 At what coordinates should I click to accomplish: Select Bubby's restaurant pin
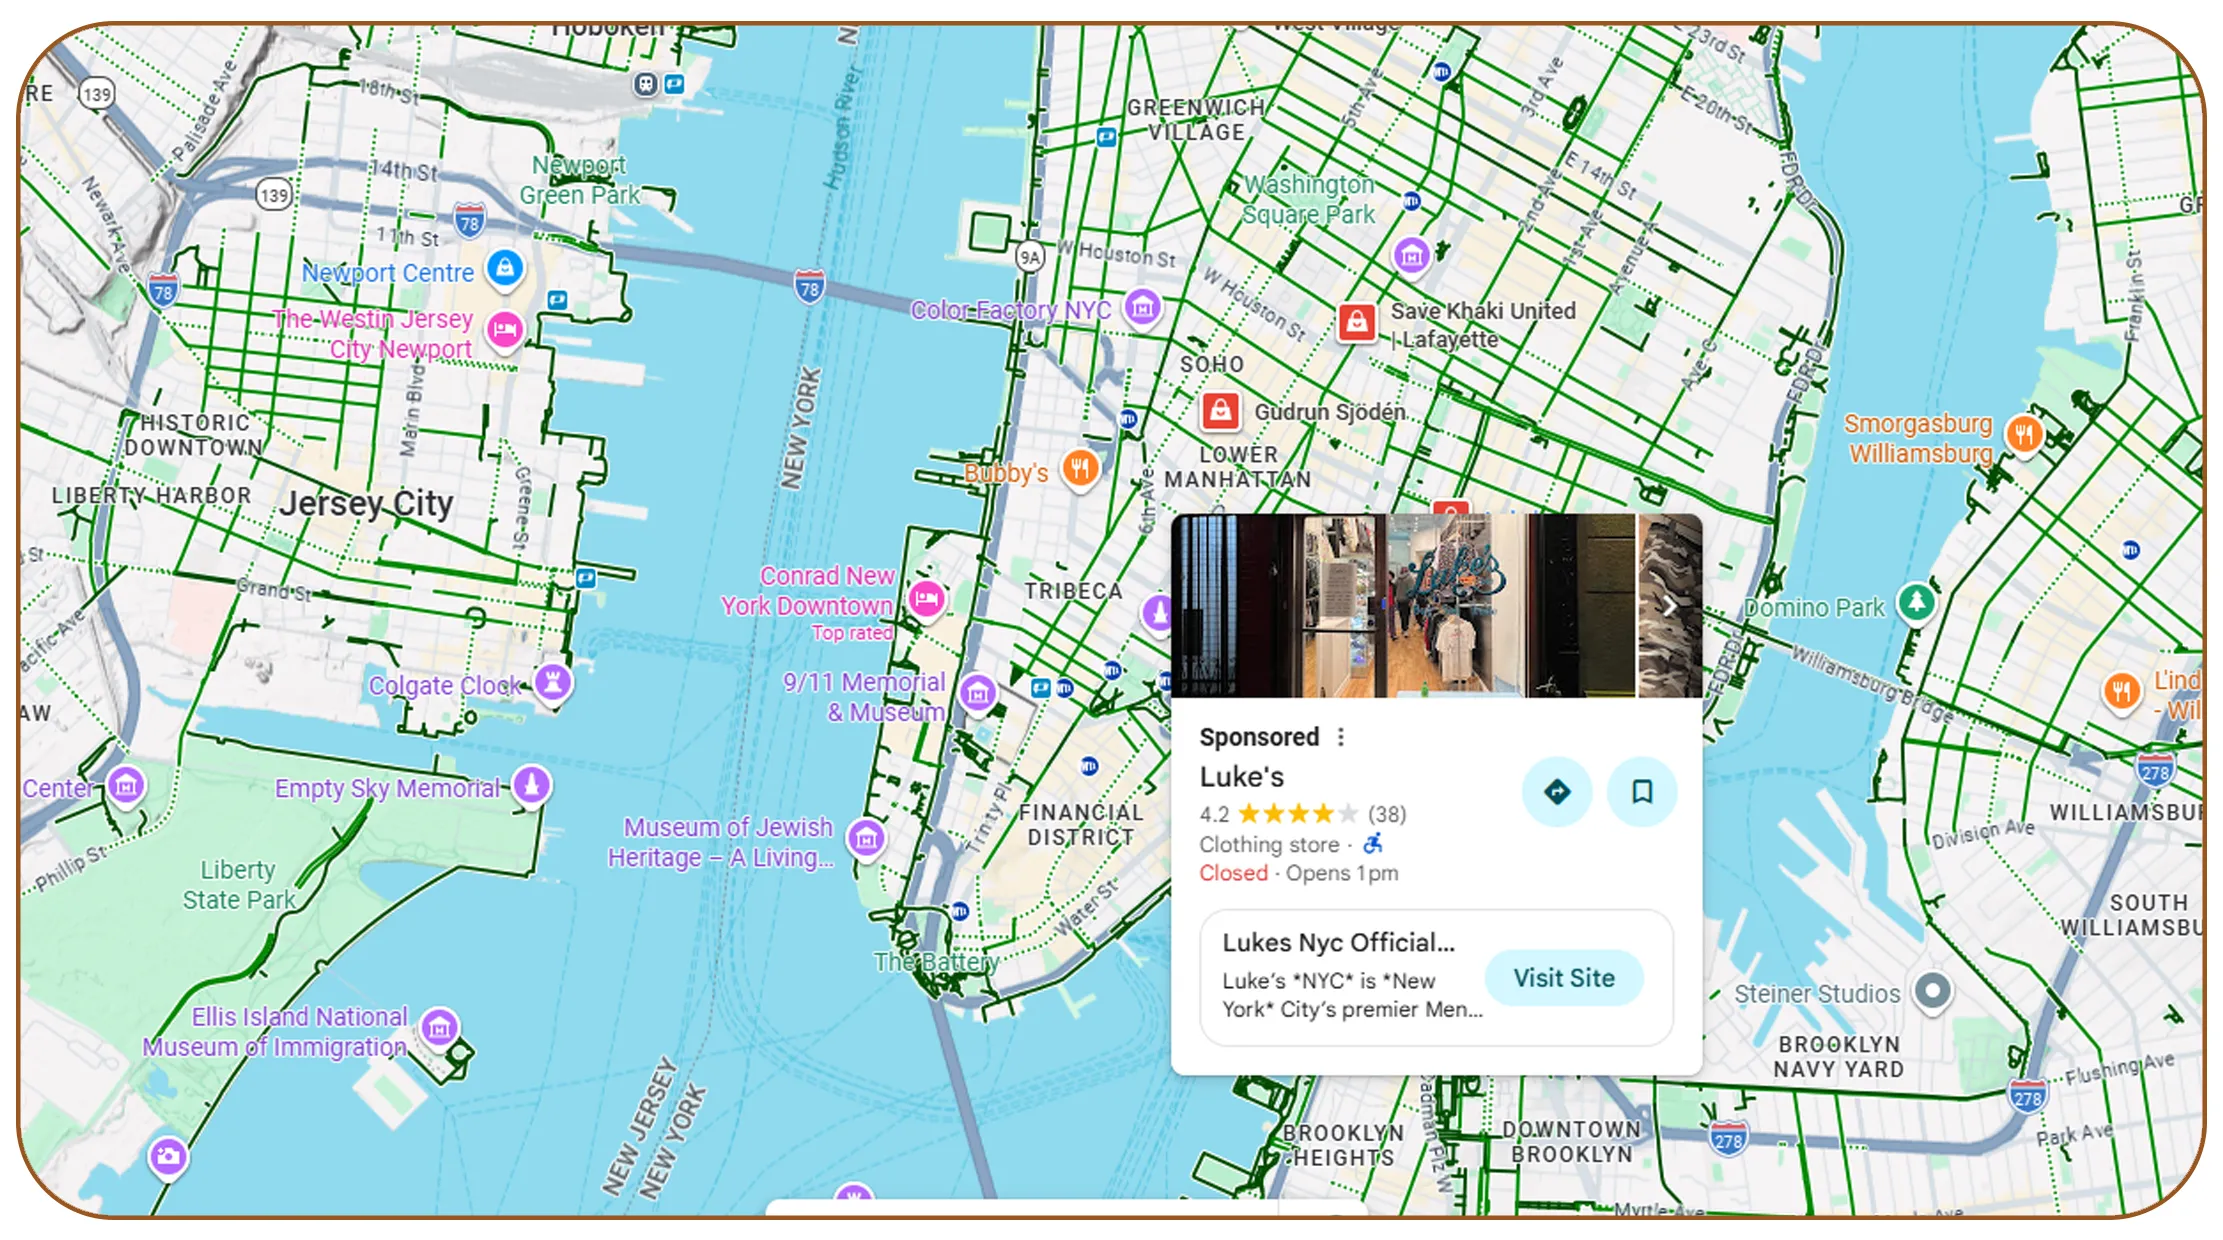[1080, 468]
